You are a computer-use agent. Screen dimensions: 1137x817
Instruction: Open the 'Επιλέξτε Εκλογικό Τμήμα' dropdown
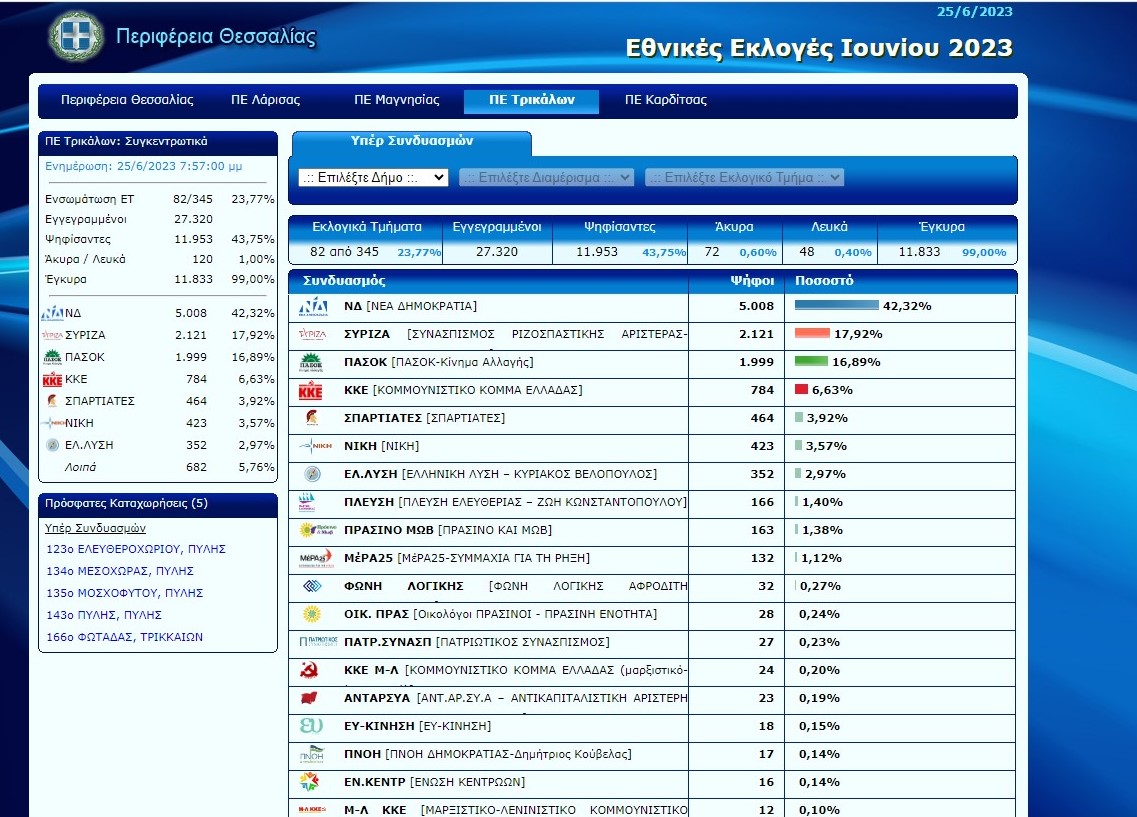tap(745, 178)
